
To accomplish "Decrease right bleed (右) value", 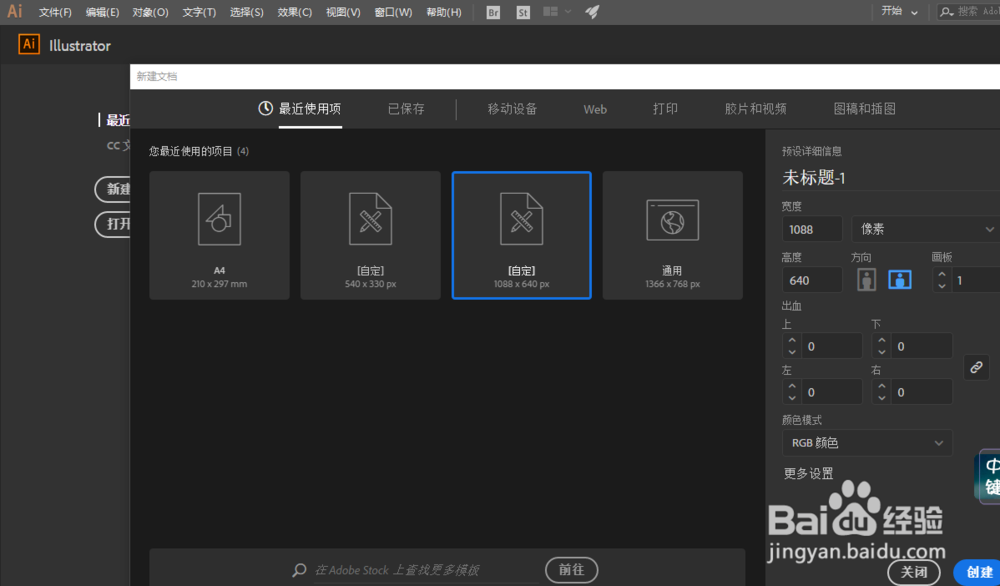I will point(882,398).
